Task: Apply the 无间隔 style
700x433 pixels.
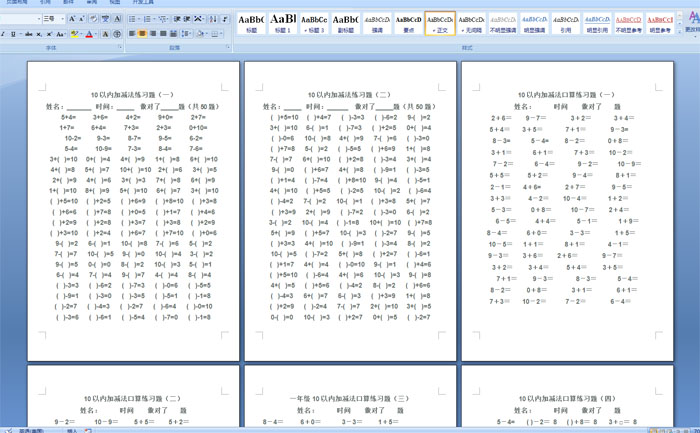Action: [x=471, y=23]
